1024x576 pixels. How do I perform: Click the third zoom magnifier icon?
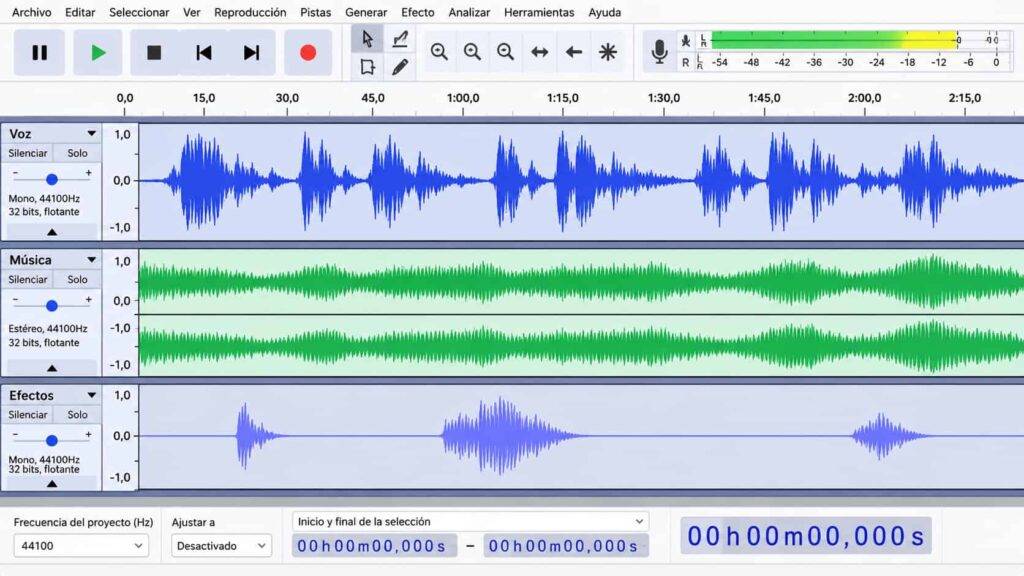coord(505,52)
